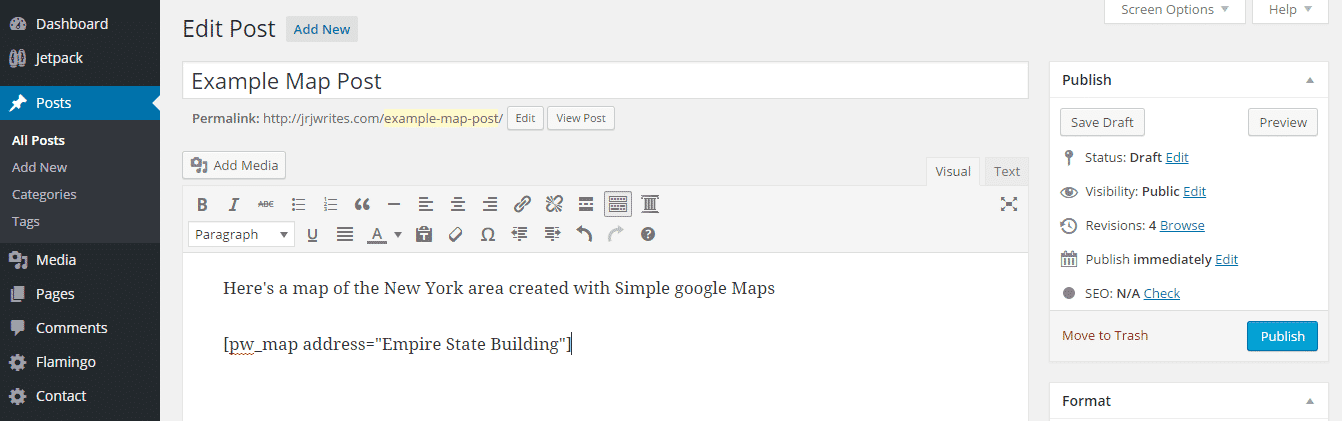Click the SEO Check link
1342x421 pixels.
click(1162, 294)
